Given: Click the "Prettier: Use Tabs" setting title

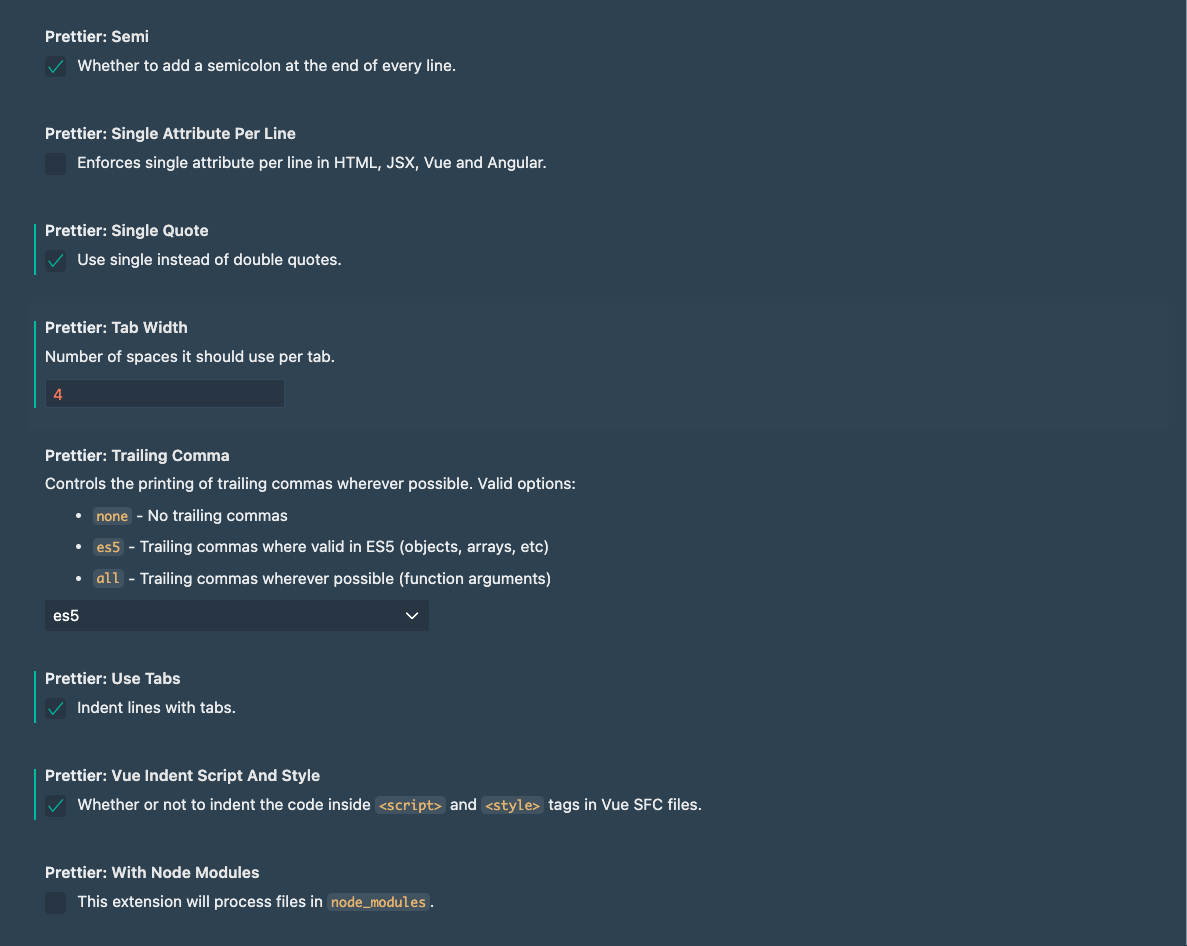Looking at the screenshot, I should pos(113,679).
